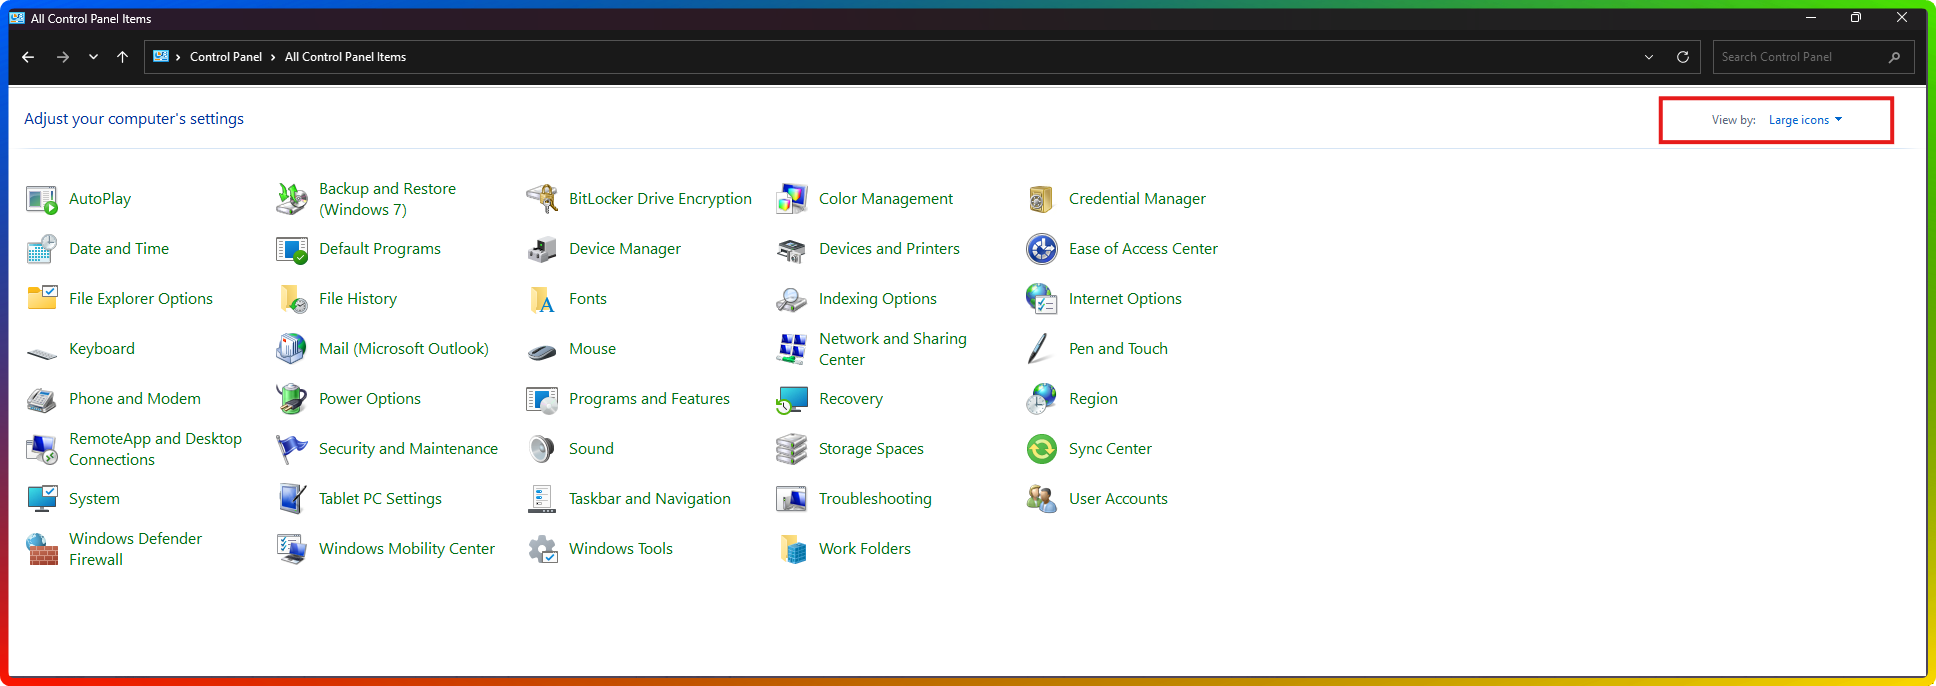Open the Windows Defender Firewall icon
1936x686 pixels.
coord(42,549)
